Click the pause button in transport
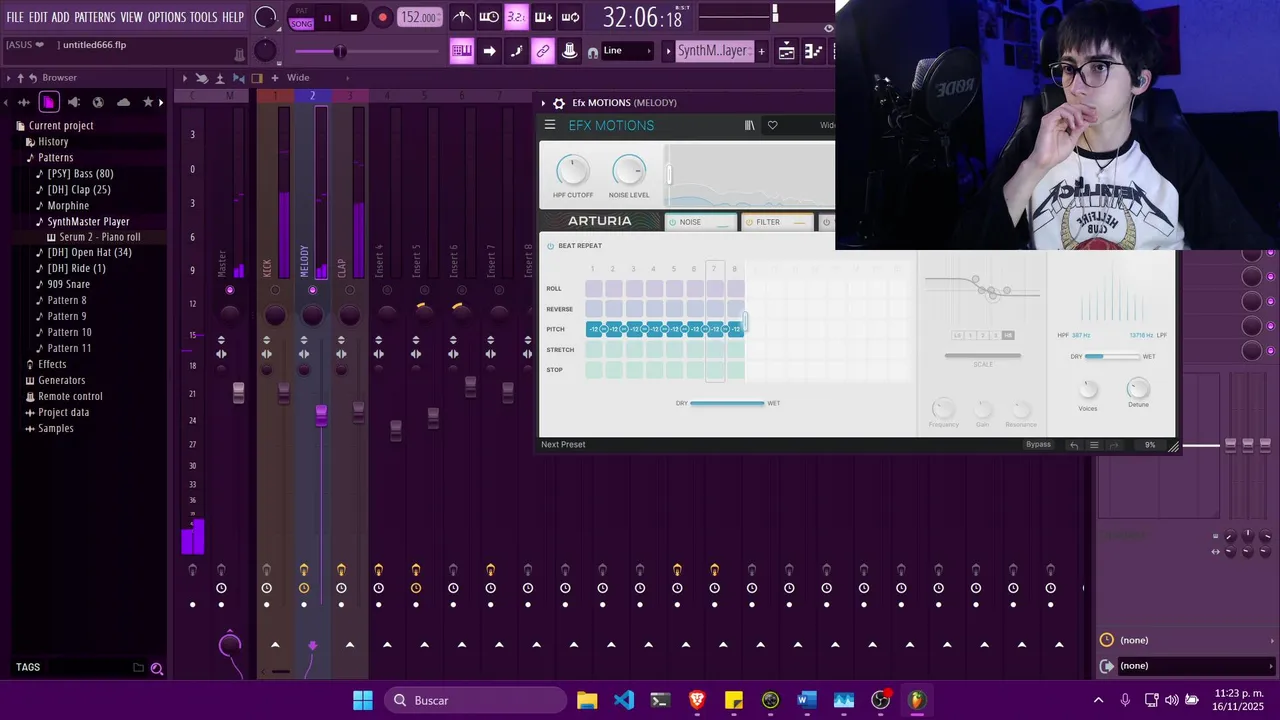The image size is (1280, 720). pos(327,17)
